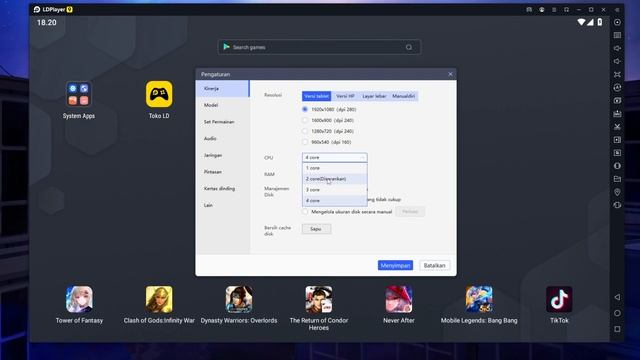Click the search magnifier icon
The image size is (640, 360).
[409, 47]
